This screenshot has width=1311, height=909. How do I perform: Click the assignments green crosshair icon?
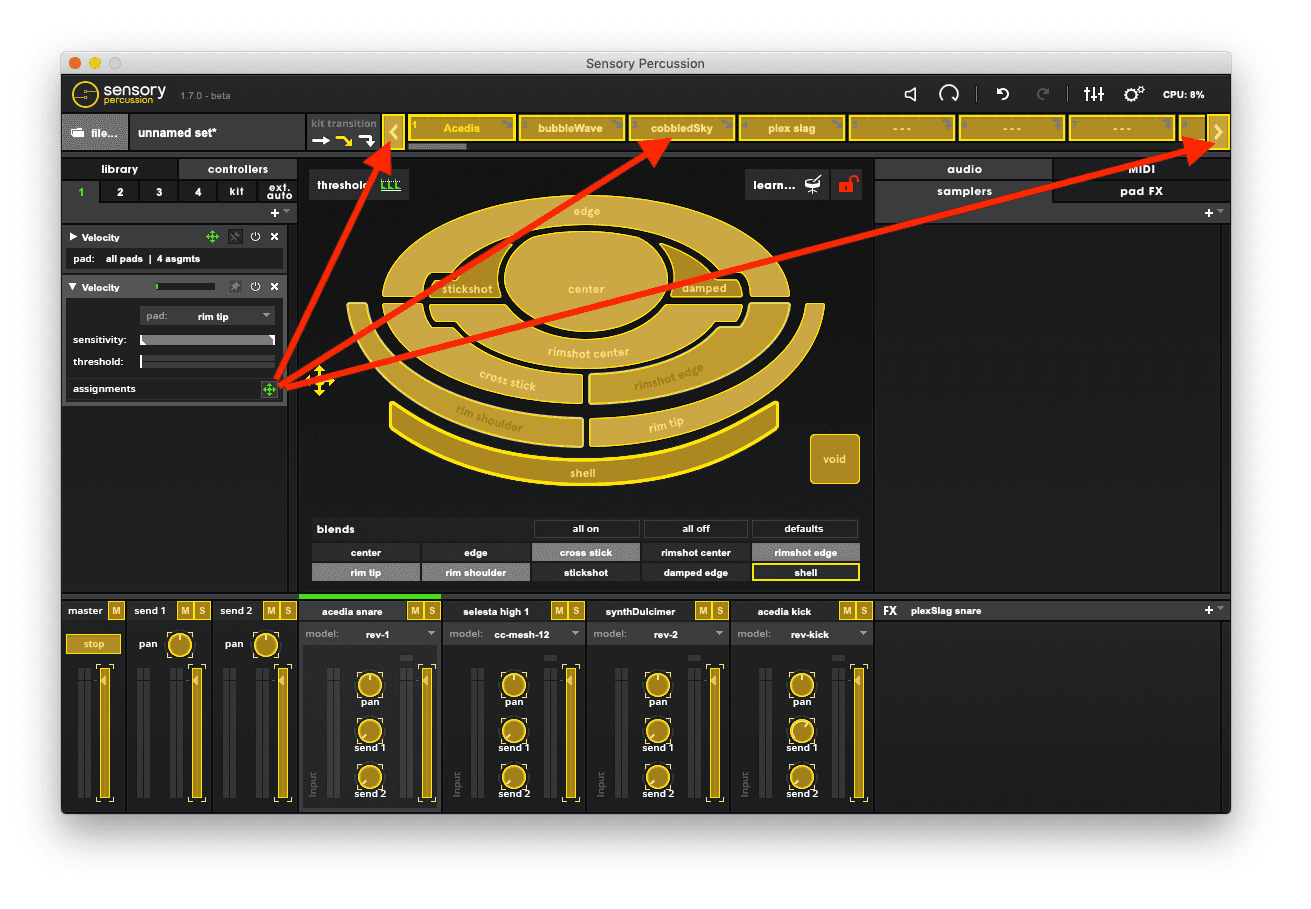pyautogui.click(x=269, y=389)
